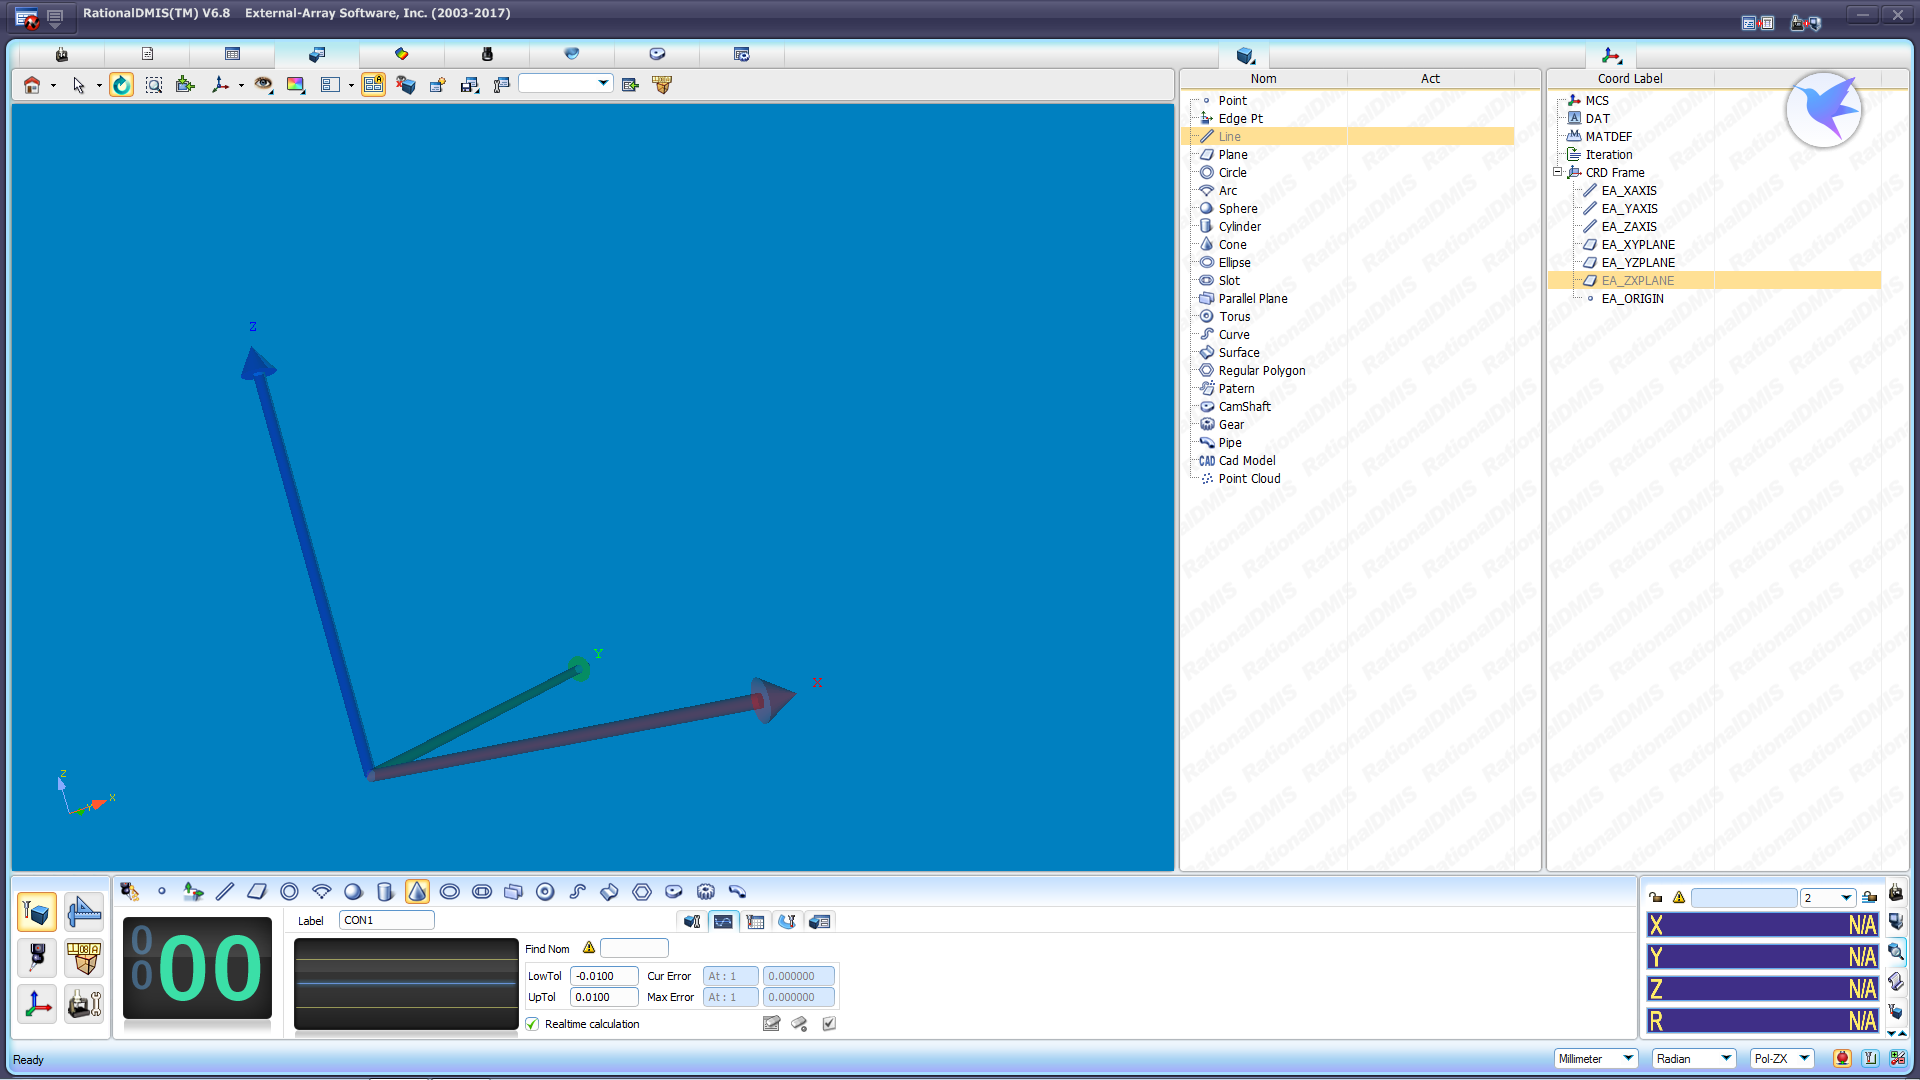Click the Gear feature icon in measure toolbar

pyautogui.click(x=705, y=891)
